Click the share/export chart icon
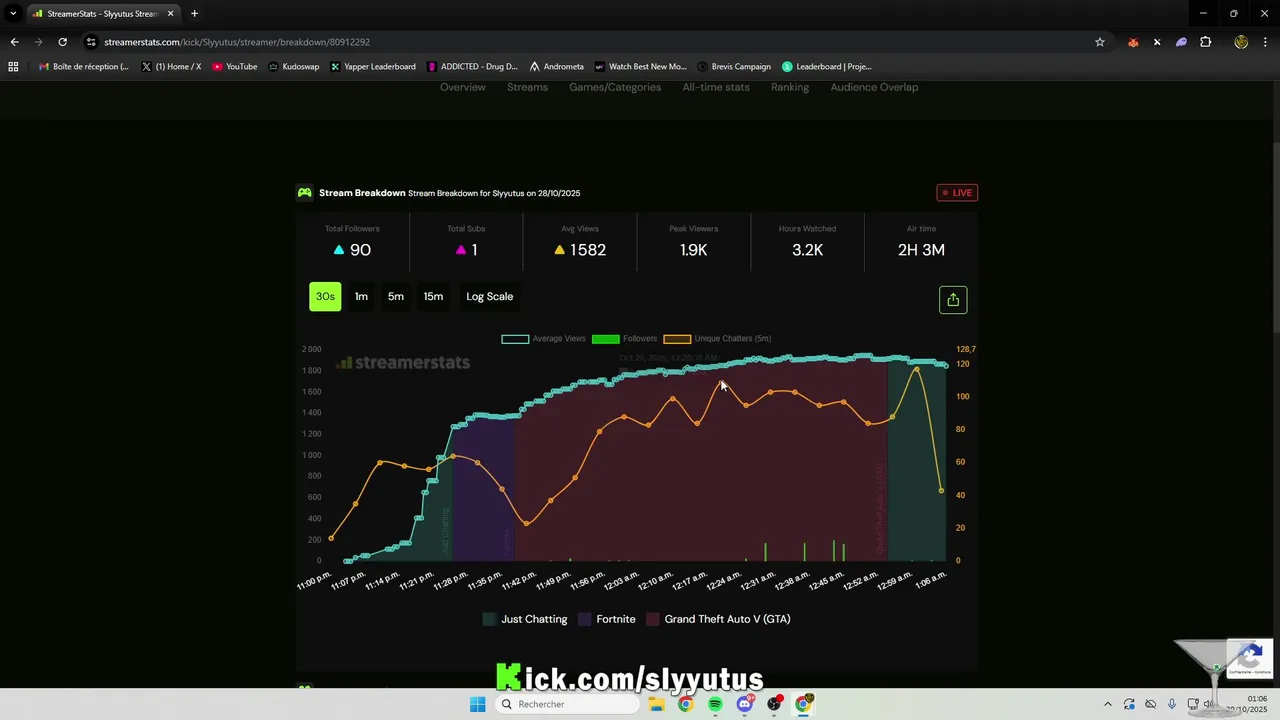1280x720 pixels. point(953,300)
